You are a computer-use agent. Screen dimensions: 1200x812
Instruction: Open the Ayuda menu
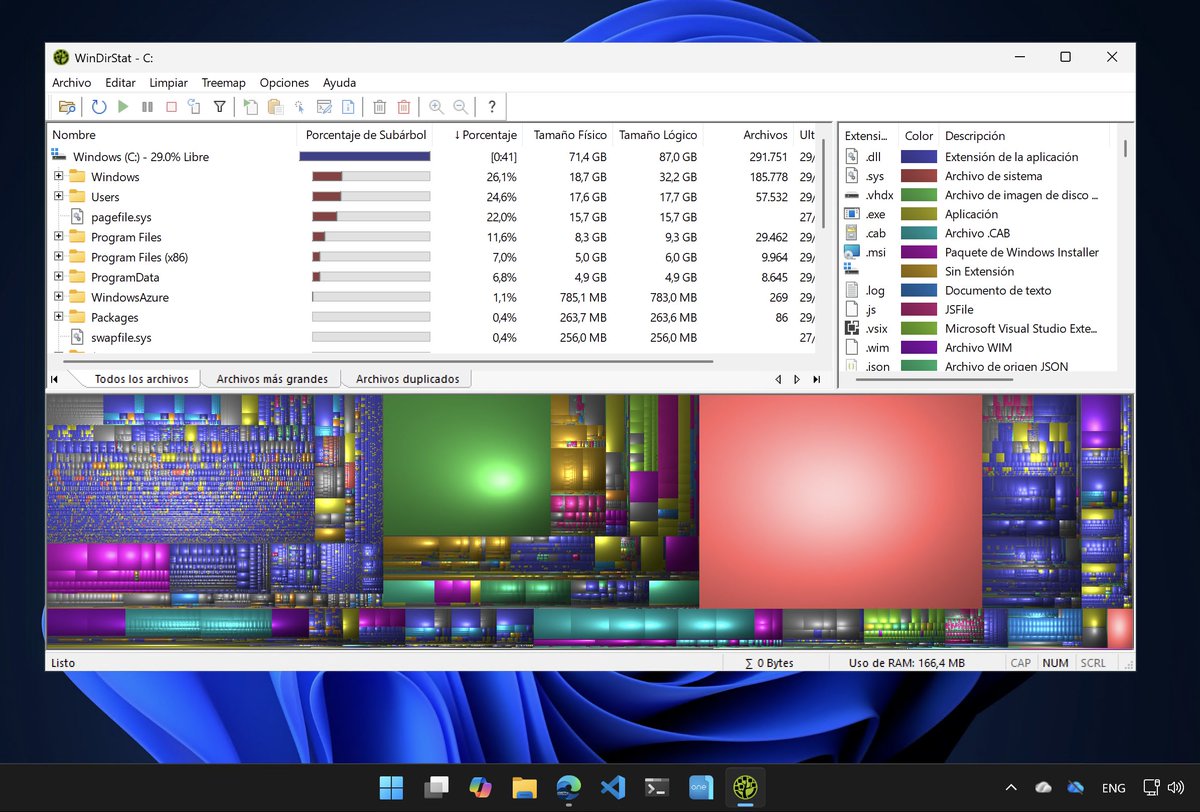[x=340, y=83]
